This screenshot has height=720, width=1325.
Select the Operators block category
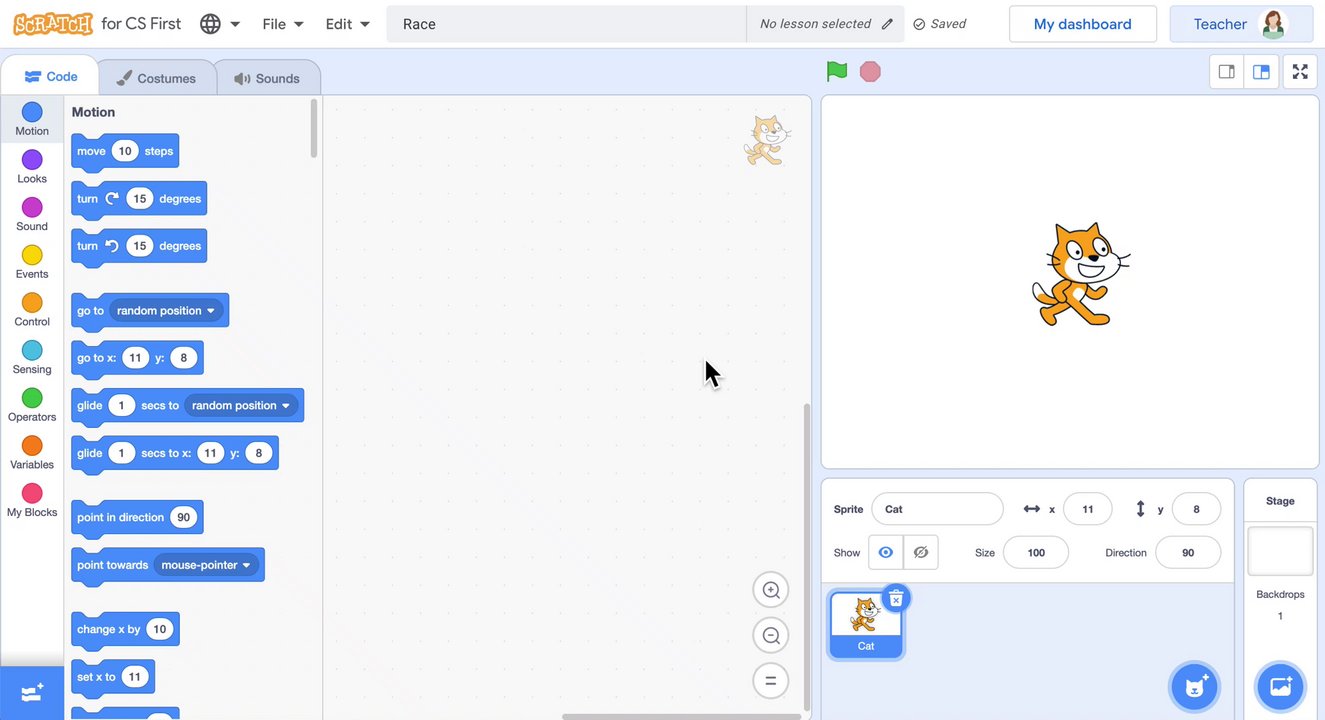[x=32, y=405]
